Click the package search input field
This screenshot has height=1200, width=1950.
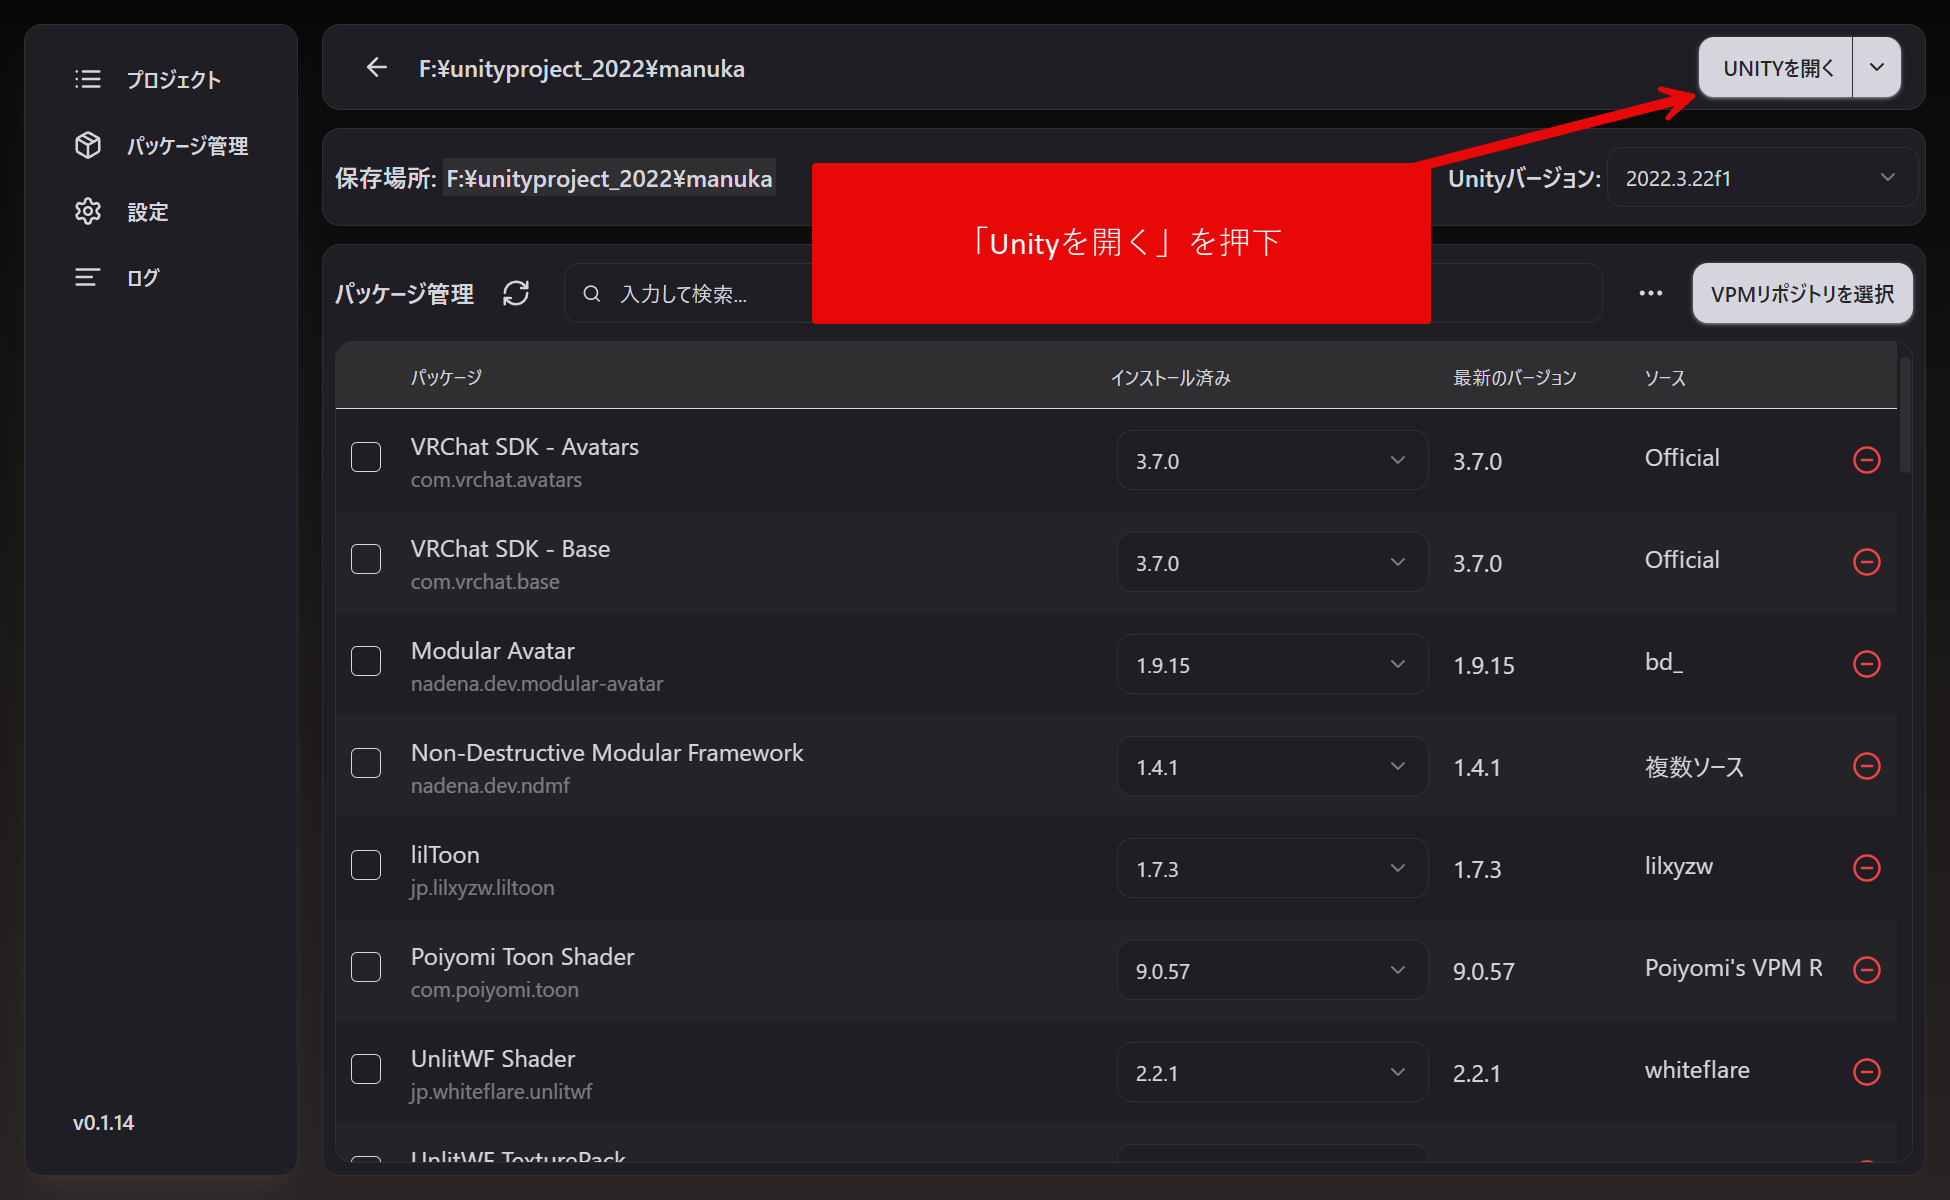(x=1083, y=293)
